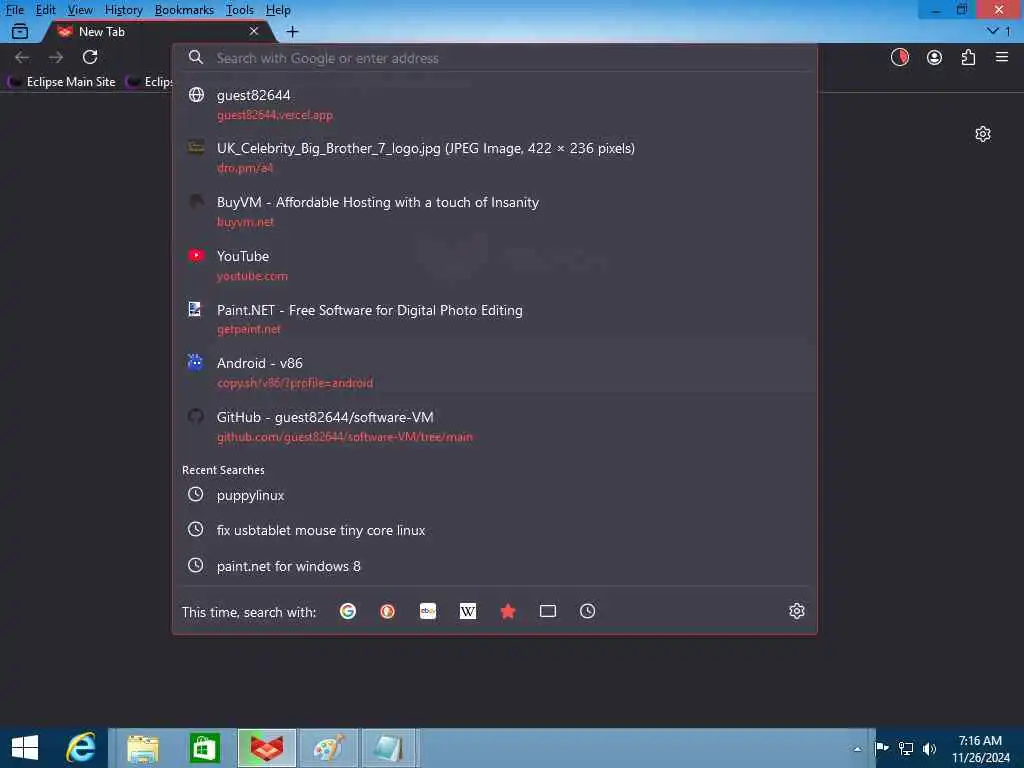The width and height of the screenshot is (1024, 768).
Task: Open the notepad-like taskbar icon
Action: pyautogui.click(x=389, y=748)
